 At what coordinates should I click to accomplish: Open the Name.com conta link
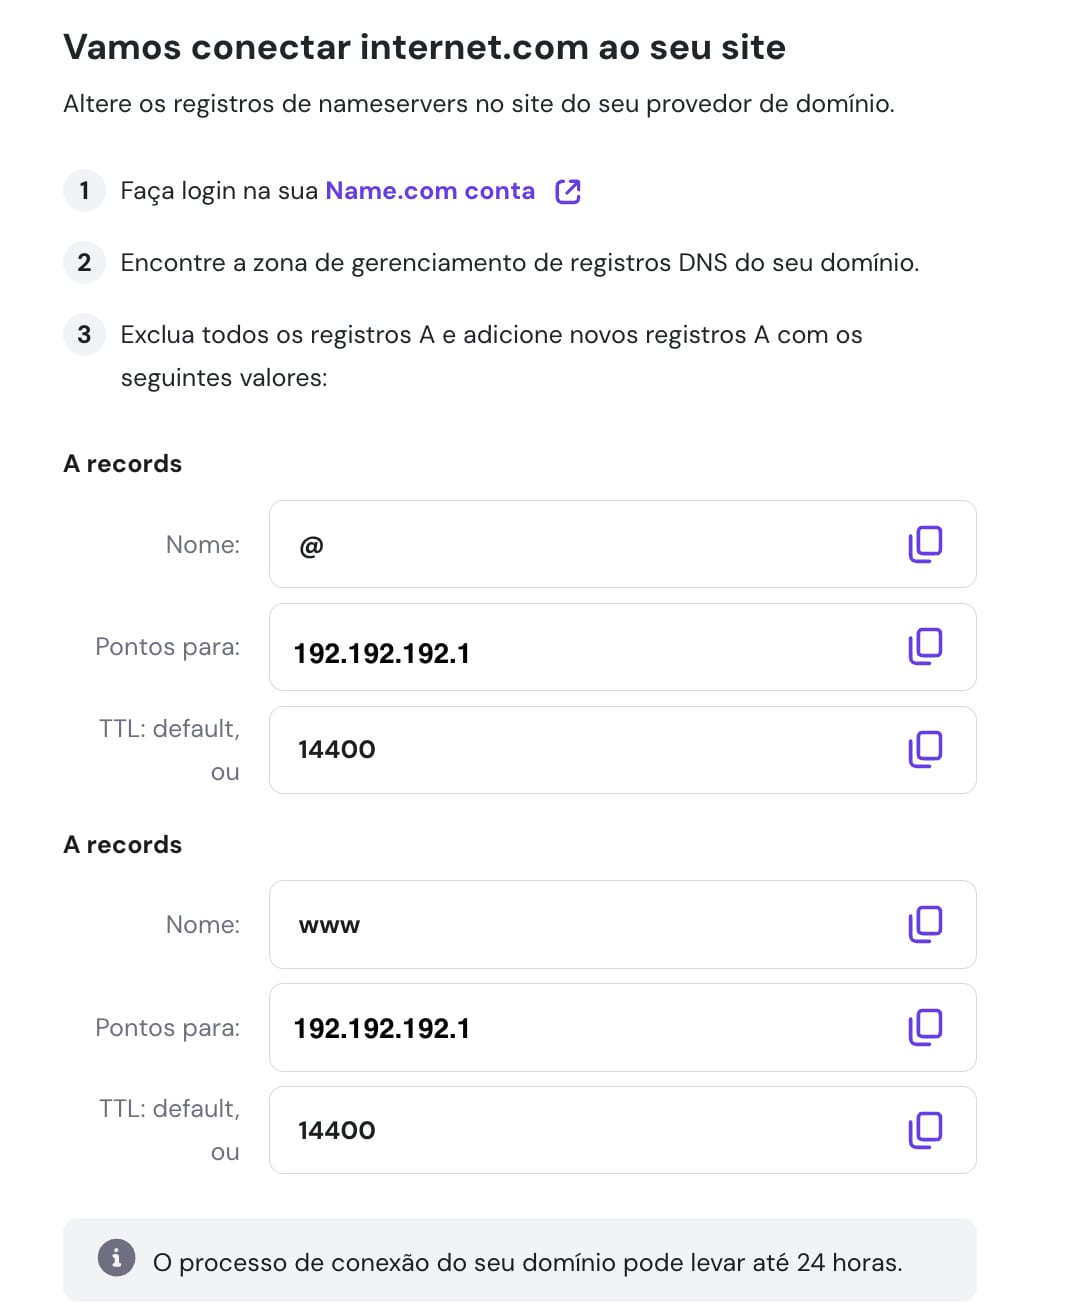tap(430, 191)
